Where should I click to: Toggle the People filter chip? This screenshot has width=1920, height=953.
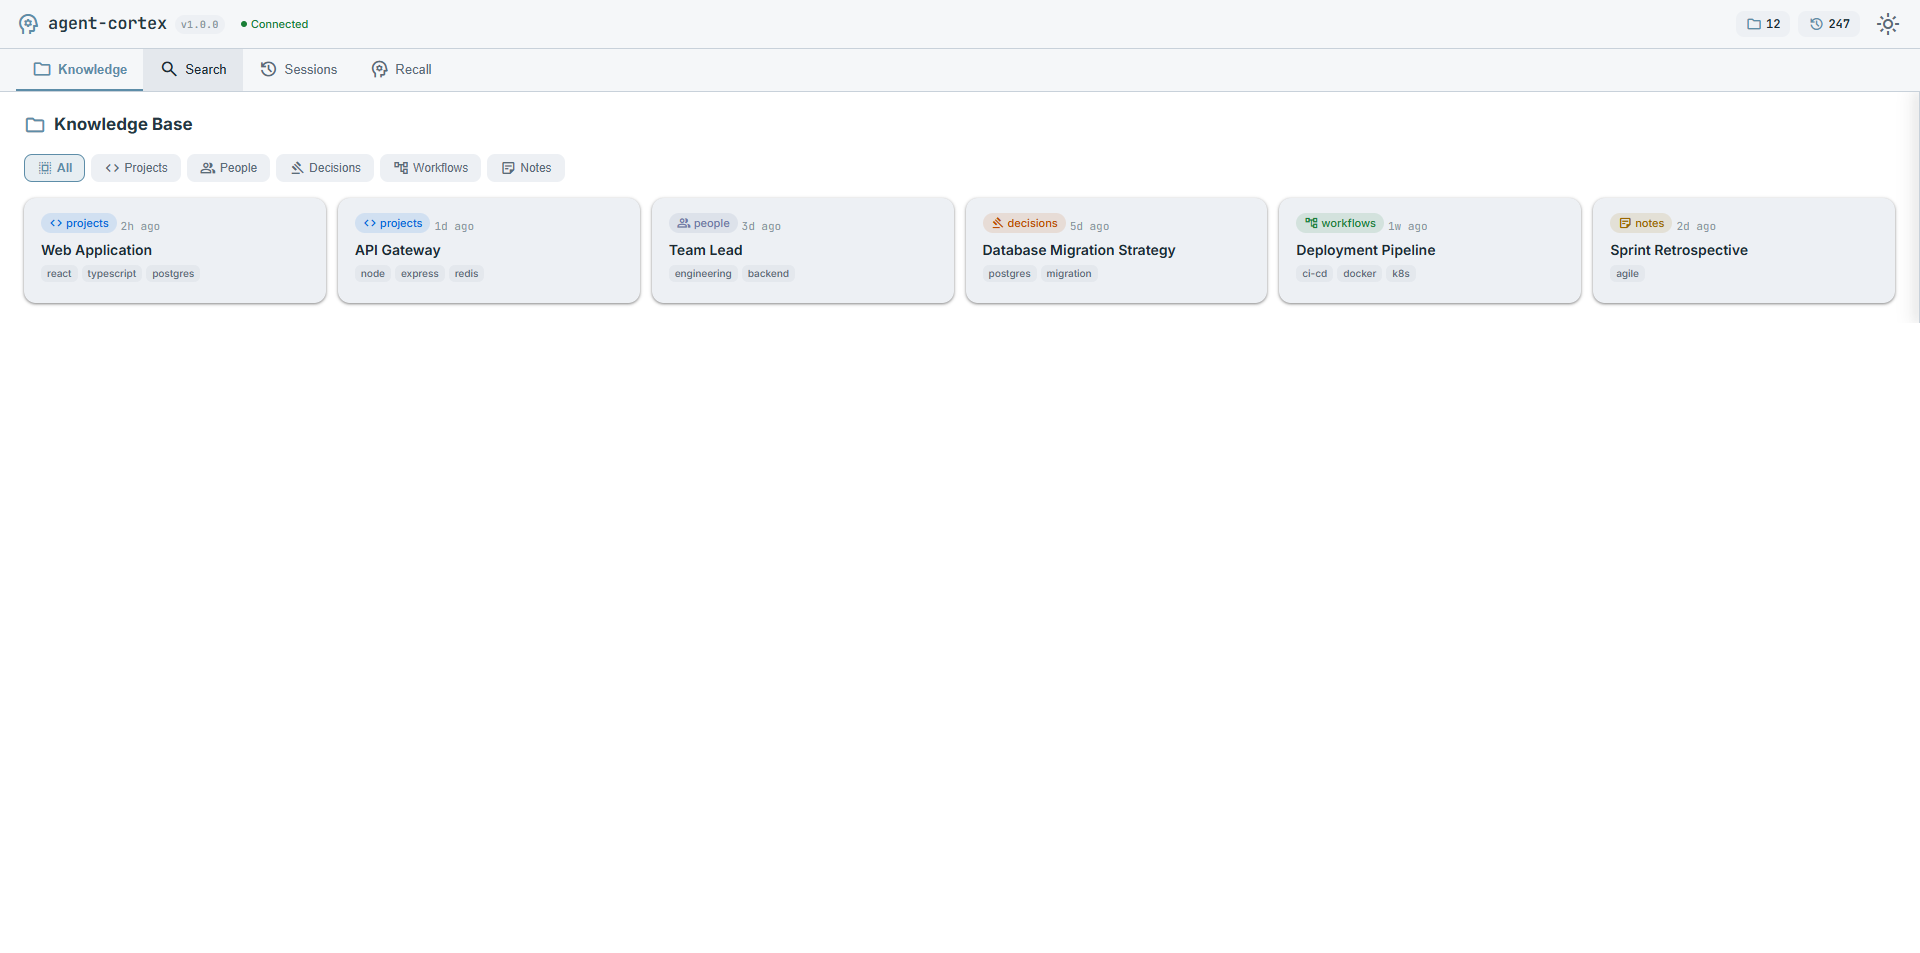(x=228, y=167)
